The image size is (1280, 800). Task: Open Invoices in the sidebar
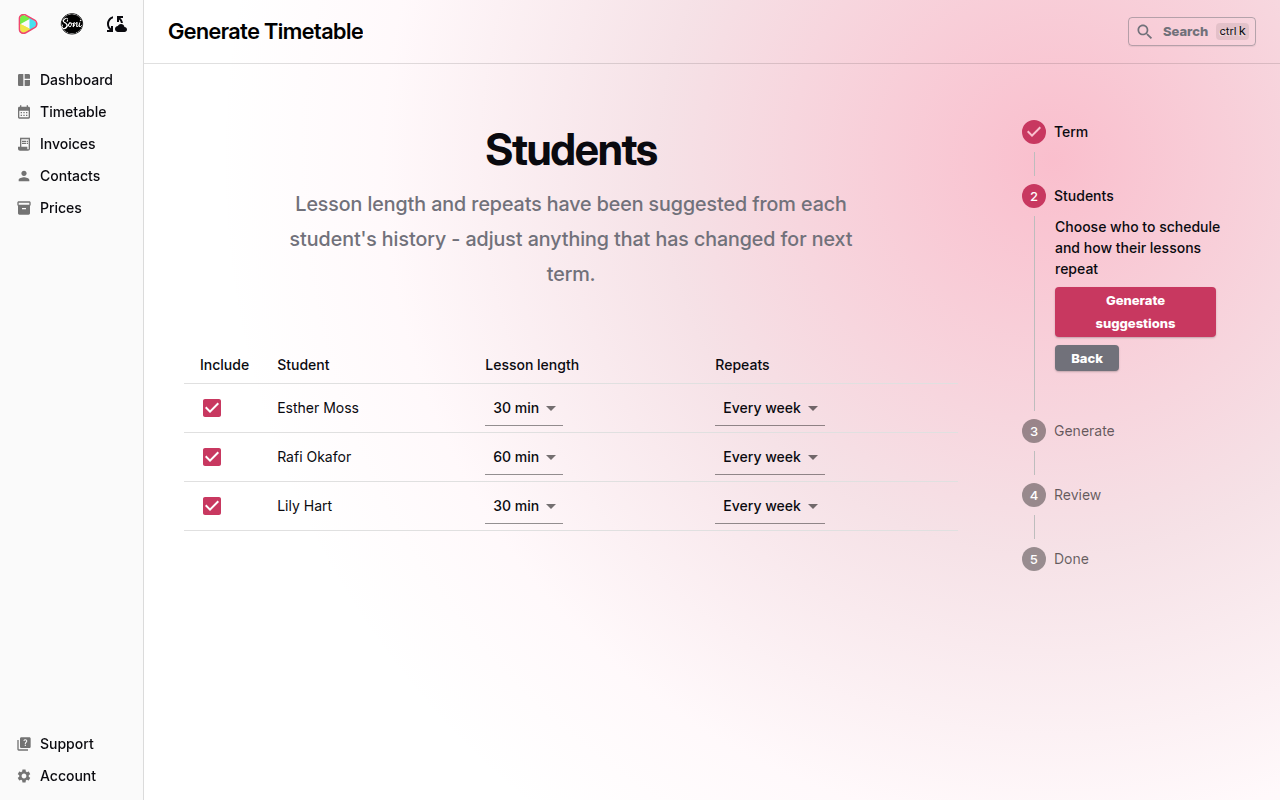click(x=72, y=144)
